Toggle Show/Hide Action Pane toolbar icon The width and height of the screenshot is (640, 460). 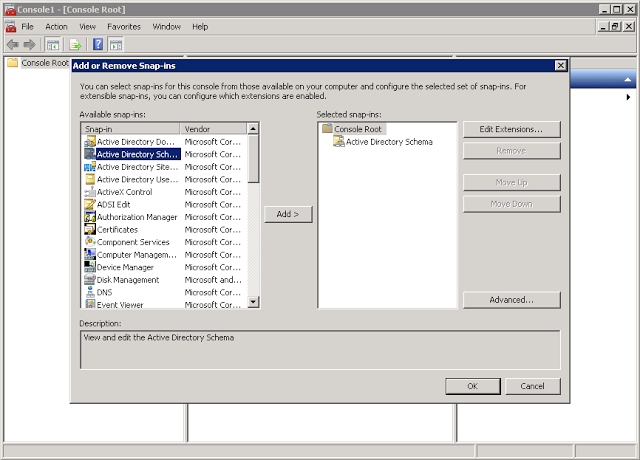[x=116, y=44]
